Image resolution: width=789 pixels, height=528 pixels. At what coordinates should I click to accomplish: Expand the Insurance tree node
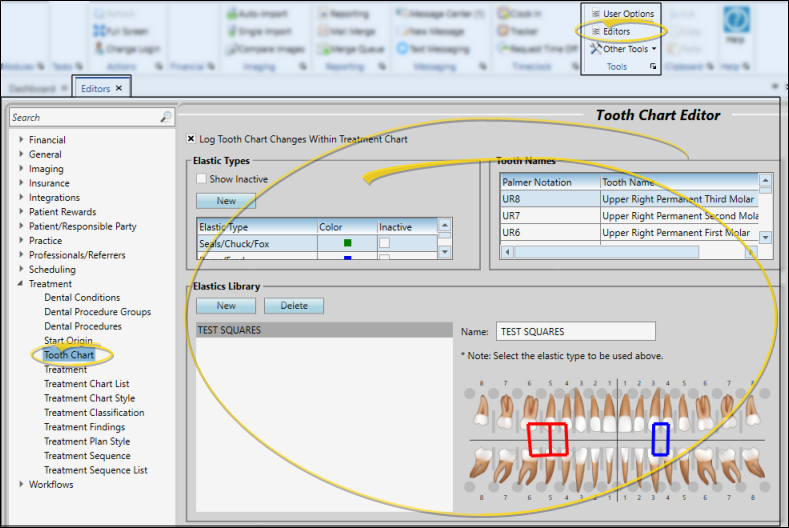pos(21,183)
